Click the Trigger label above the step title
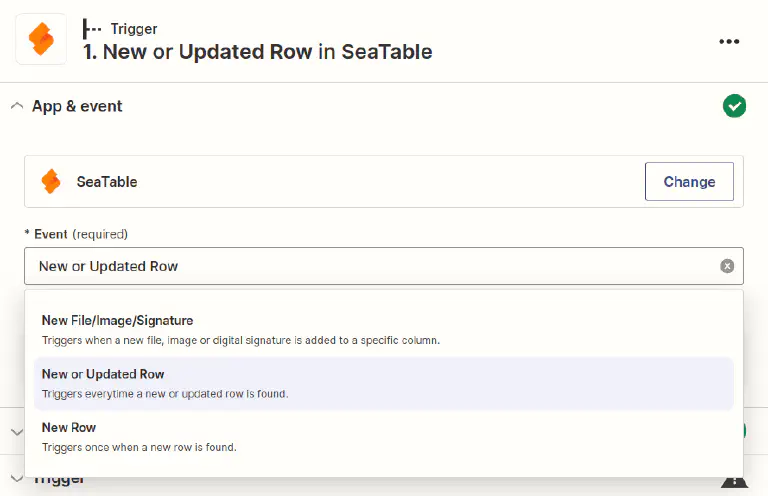The width and height of the screenshot is (768, 496). tap(134, 29)
